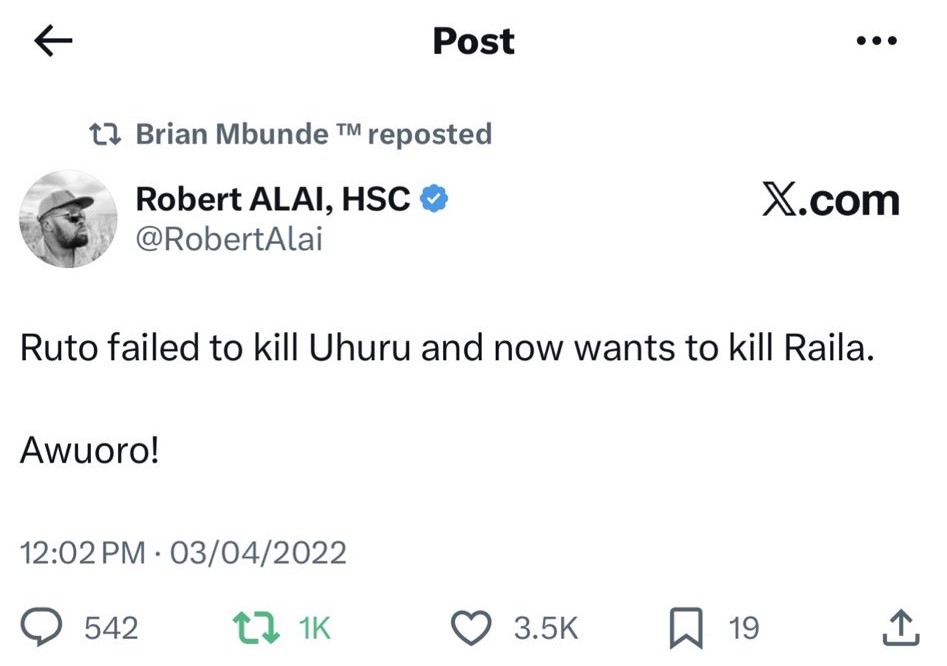
Task: Like the post with heart icon
Action: coord(471,628)
